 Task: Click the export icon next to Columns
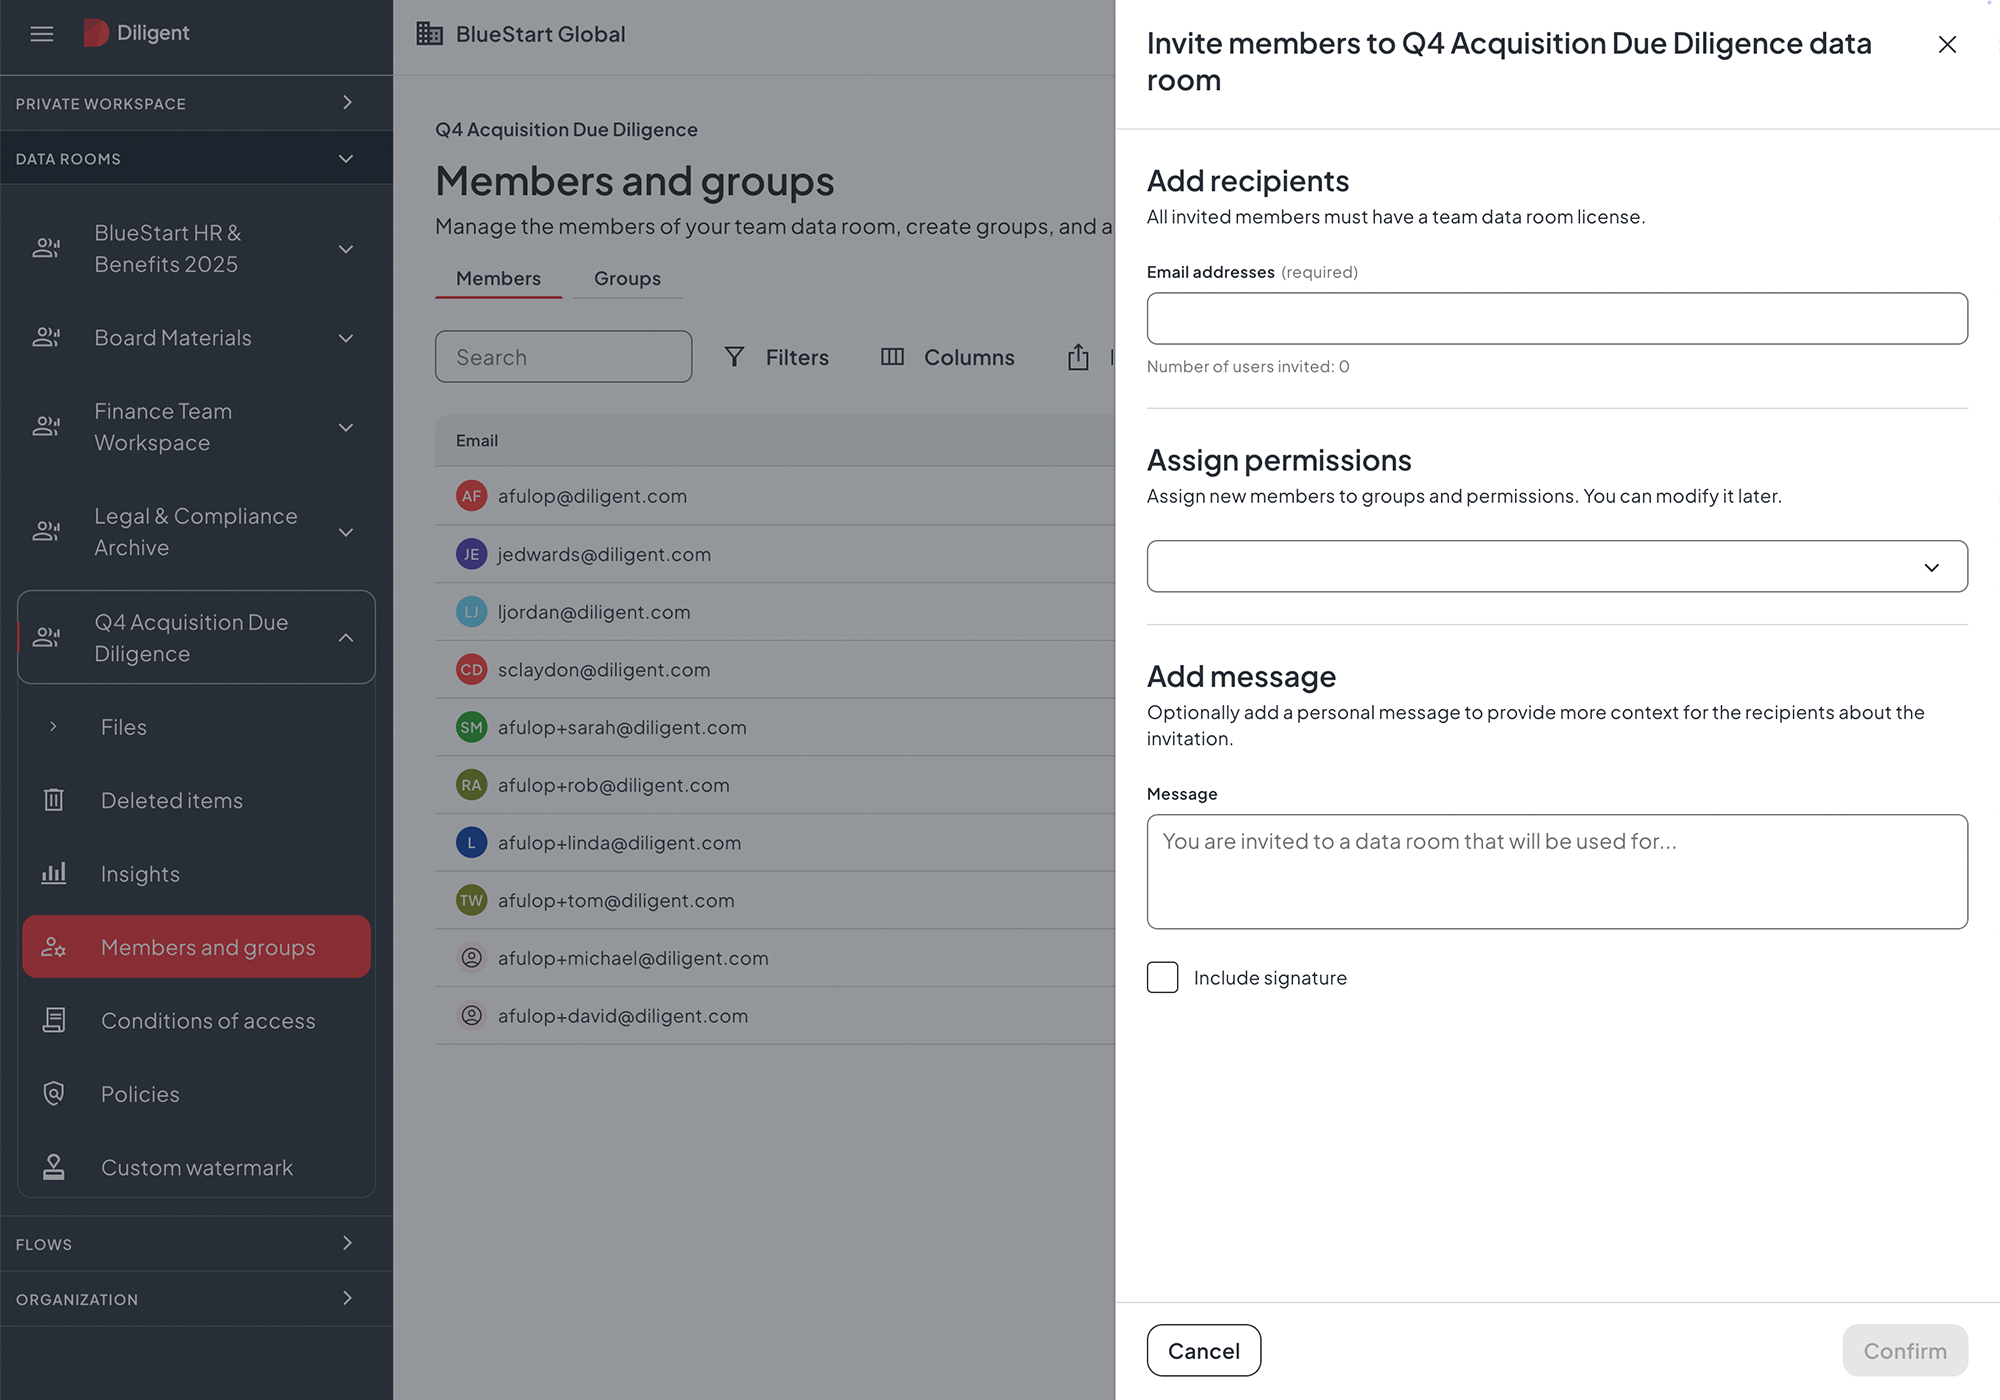click(x=1078, y=356)
